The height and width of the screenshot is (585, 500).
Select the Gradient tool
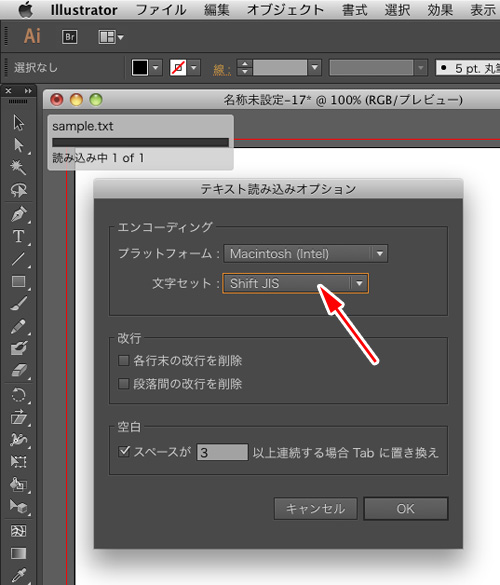coord(18,553)
